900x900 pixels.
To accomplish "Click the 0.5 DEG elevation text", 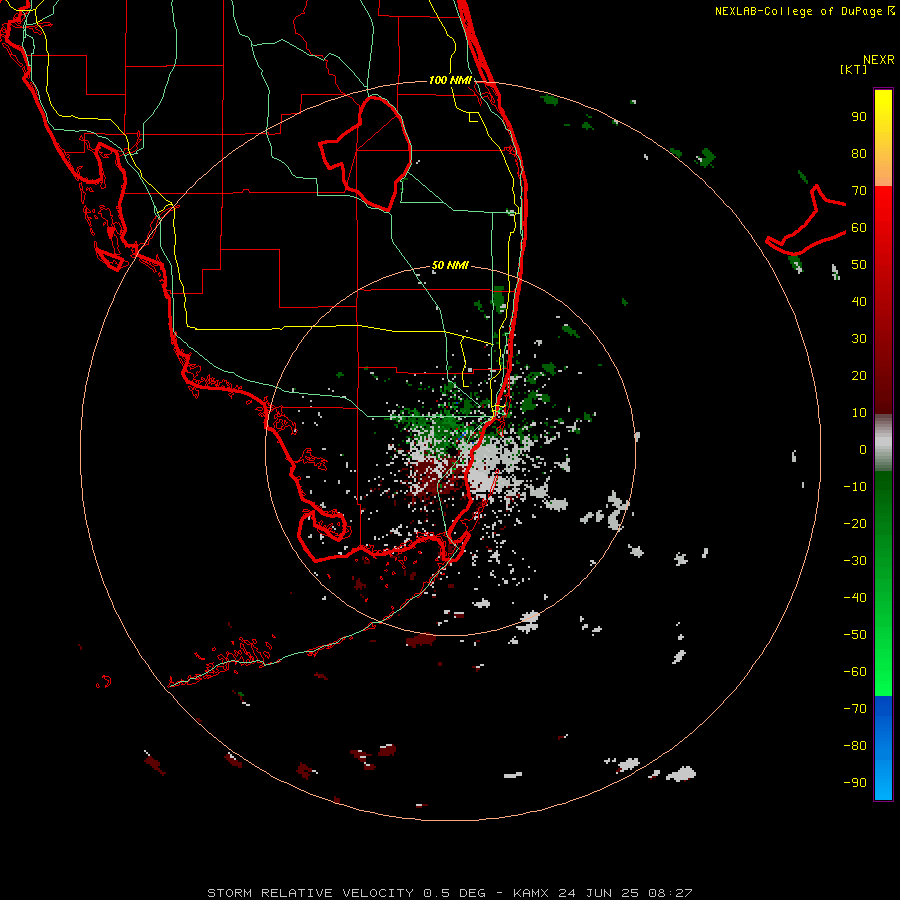I will click(x=455, y=893).
